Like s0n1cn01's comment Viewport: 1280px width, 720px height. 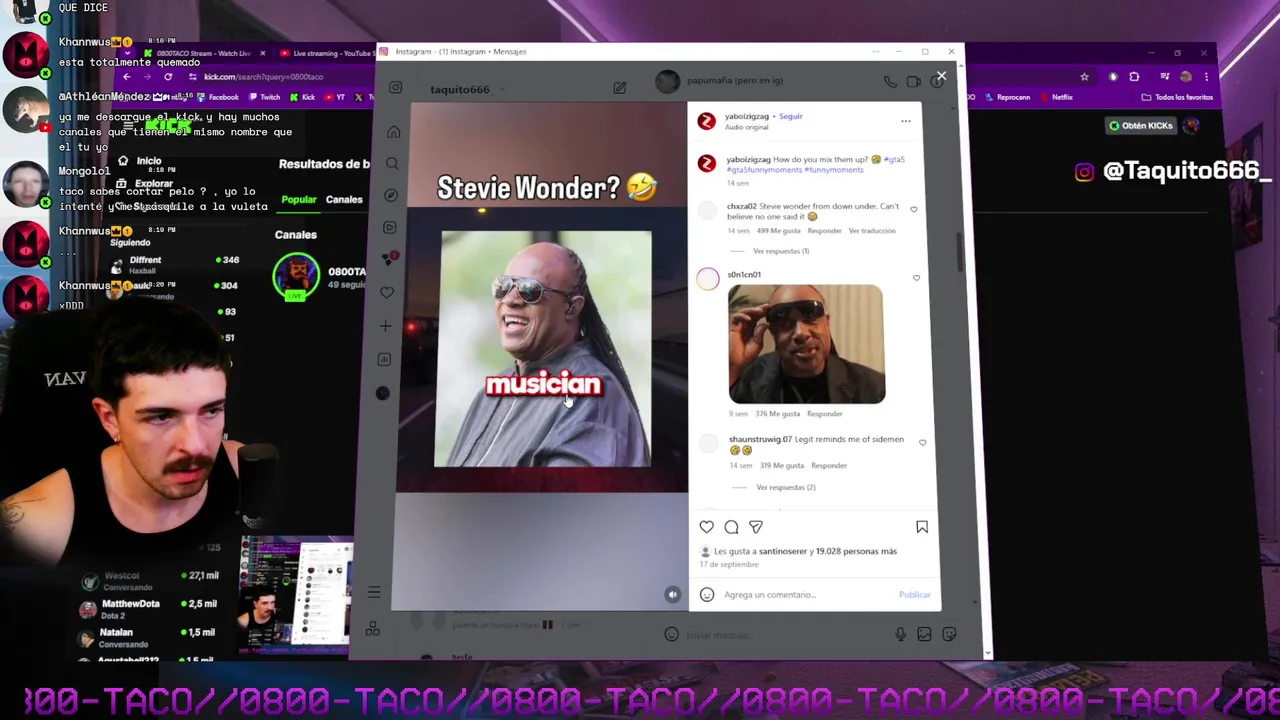[916, 278]
